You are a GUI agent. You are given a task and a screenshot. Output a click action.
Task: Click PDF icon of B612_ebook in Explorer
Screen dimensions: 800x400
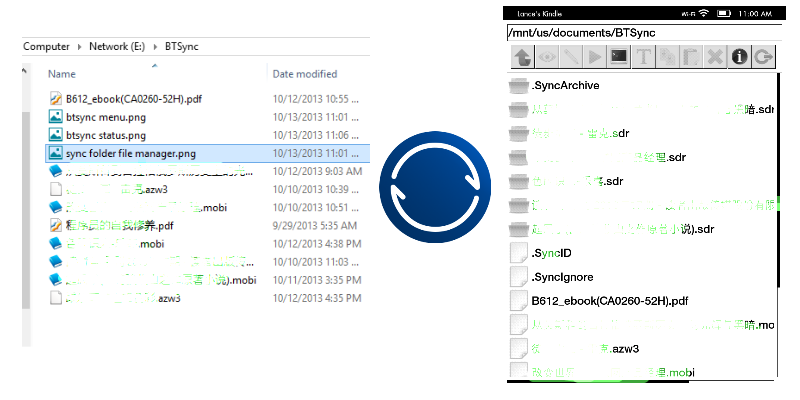[56, 98]
